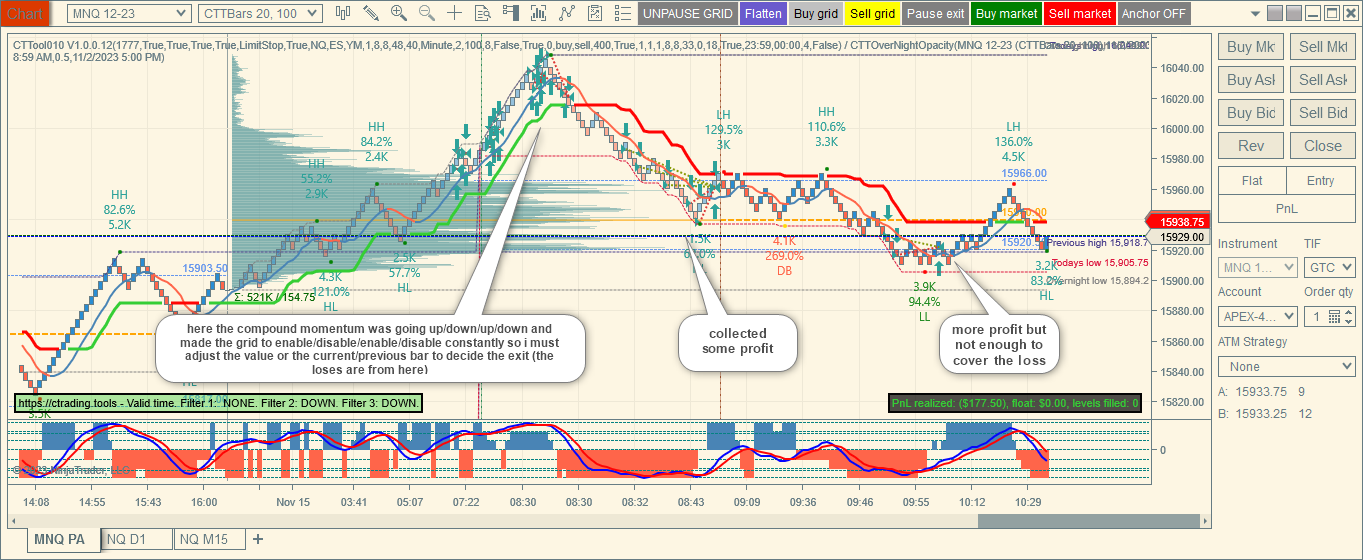The width and height of the screenshot is (1363, 560).
Task: Select the PnL tab in trader panel
Action: coord(1287,209)
